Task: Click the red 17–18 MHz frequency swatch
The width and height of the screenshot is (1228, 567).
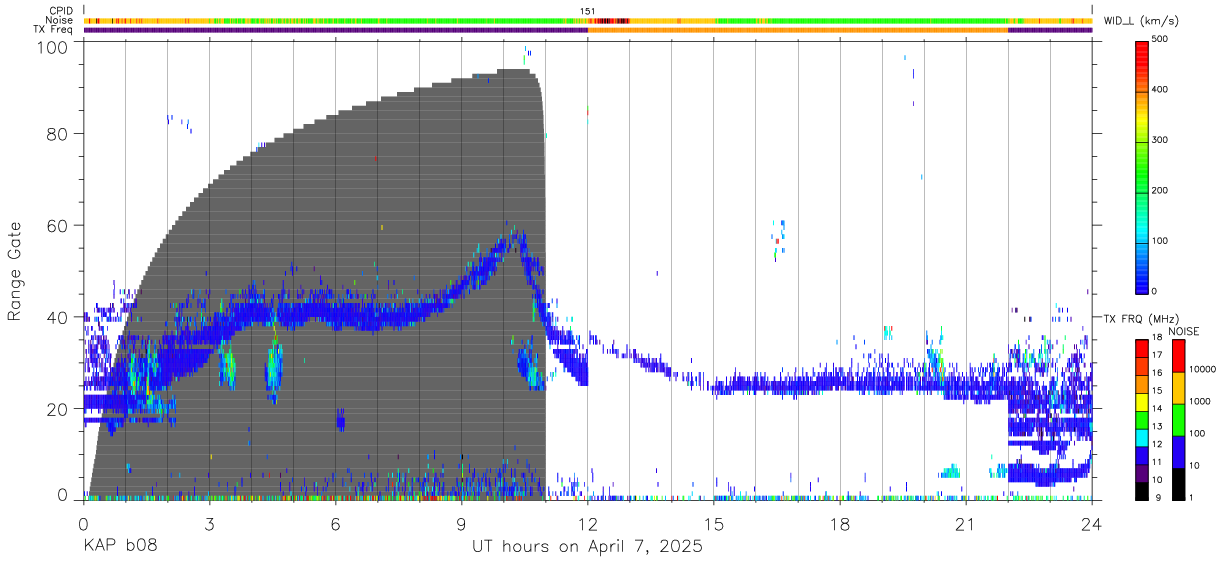Action: click(1142, 349)
